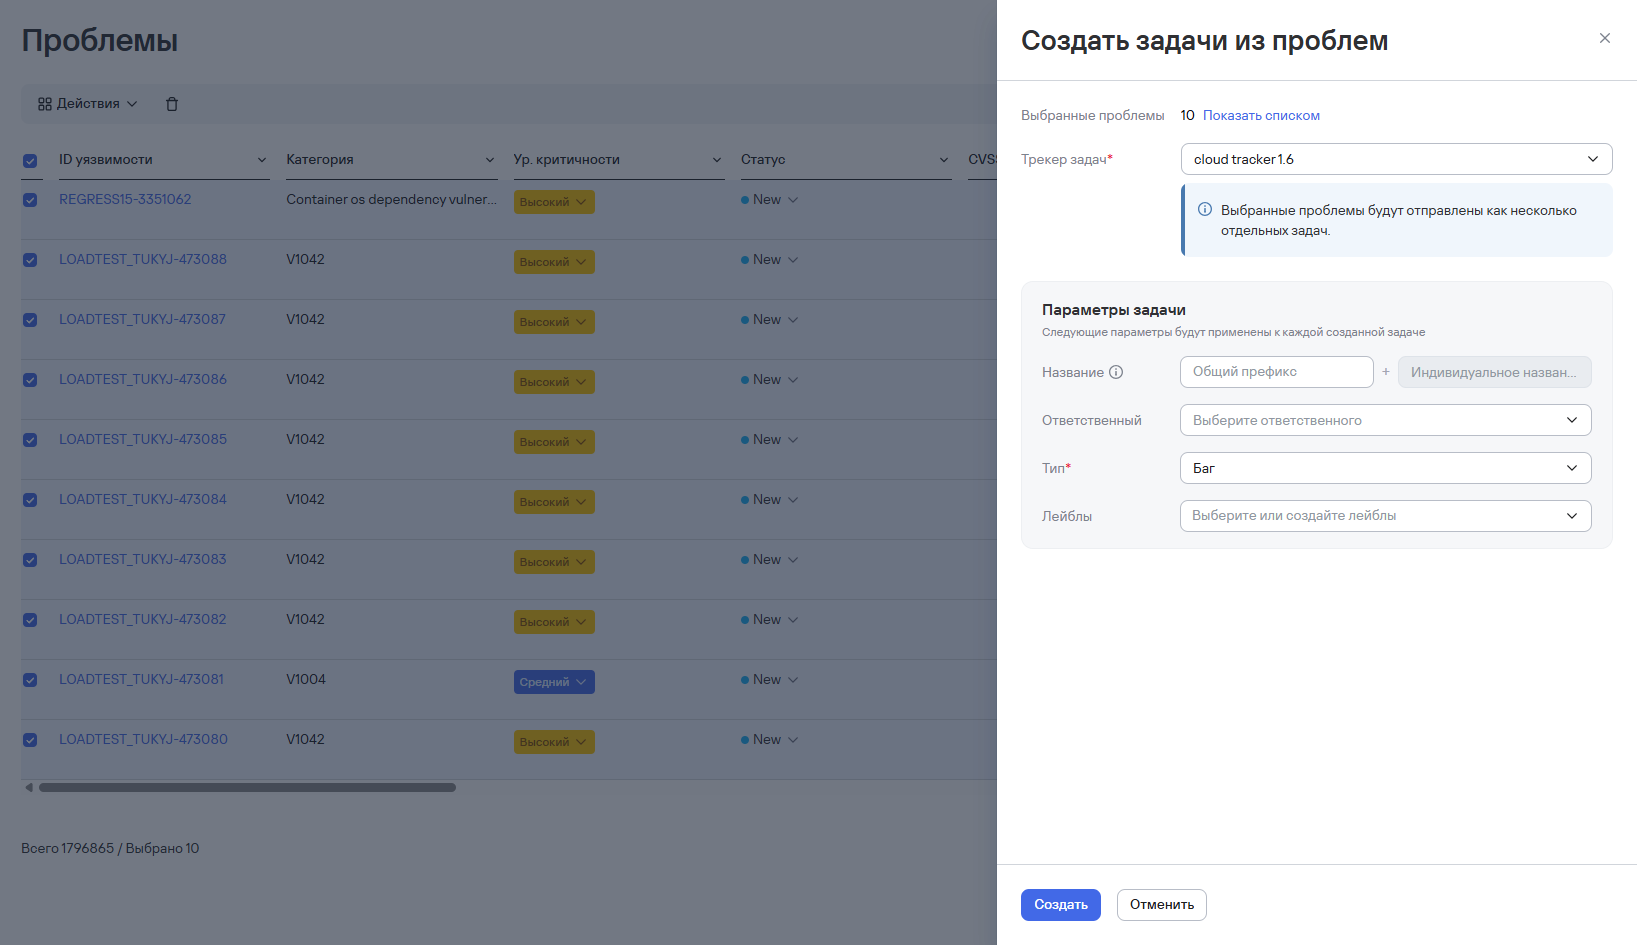Click the Показать списком link

1261,116
